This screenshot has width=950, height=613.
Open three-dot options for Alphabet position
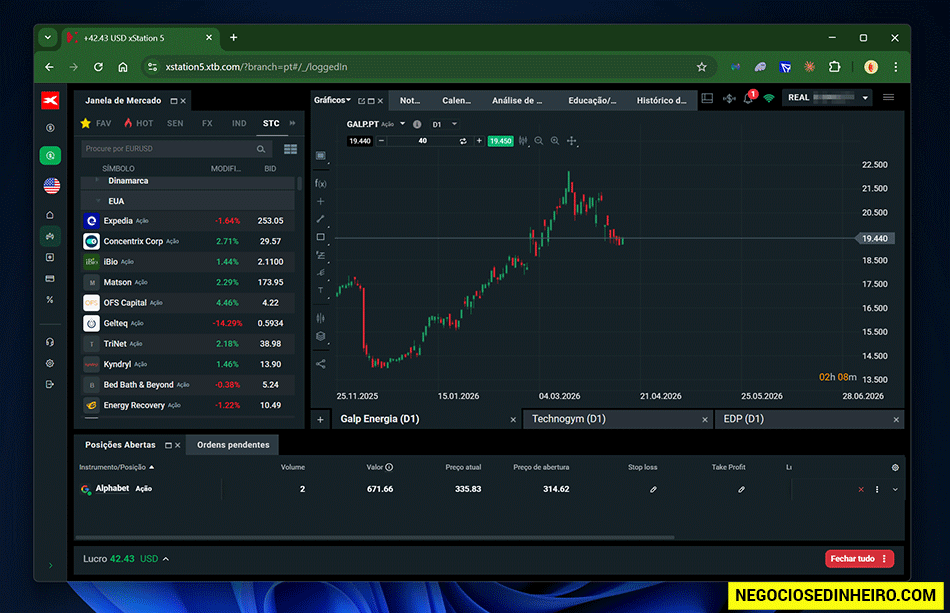(877, 489)
